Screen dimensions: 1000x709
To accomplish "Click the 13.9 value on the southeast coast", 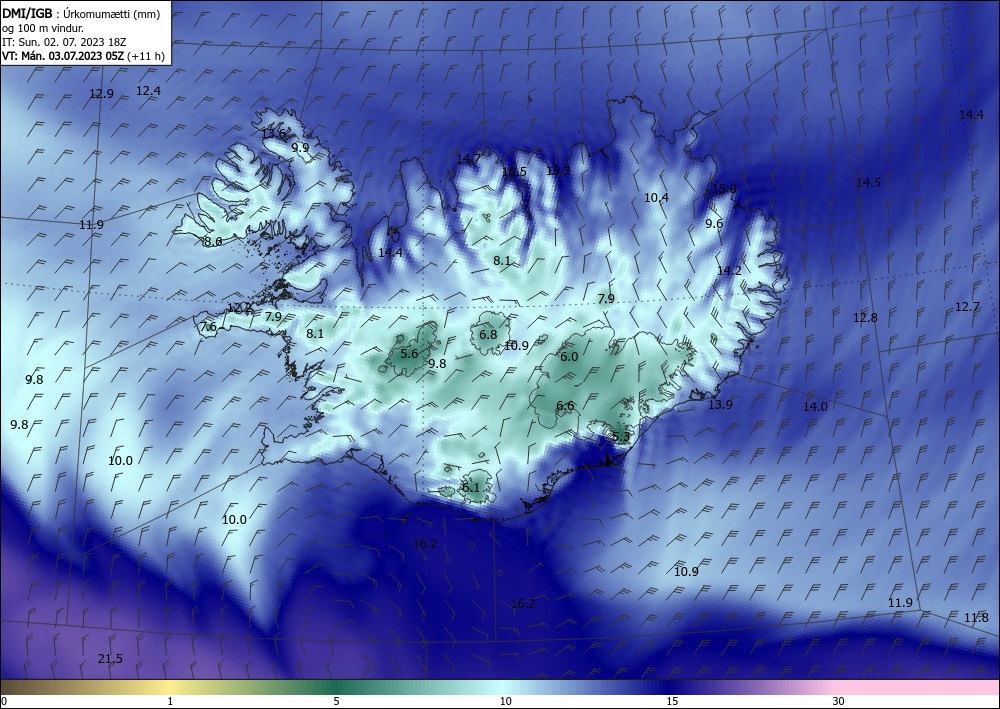I will pyautogui.click(x=721, y=404).
